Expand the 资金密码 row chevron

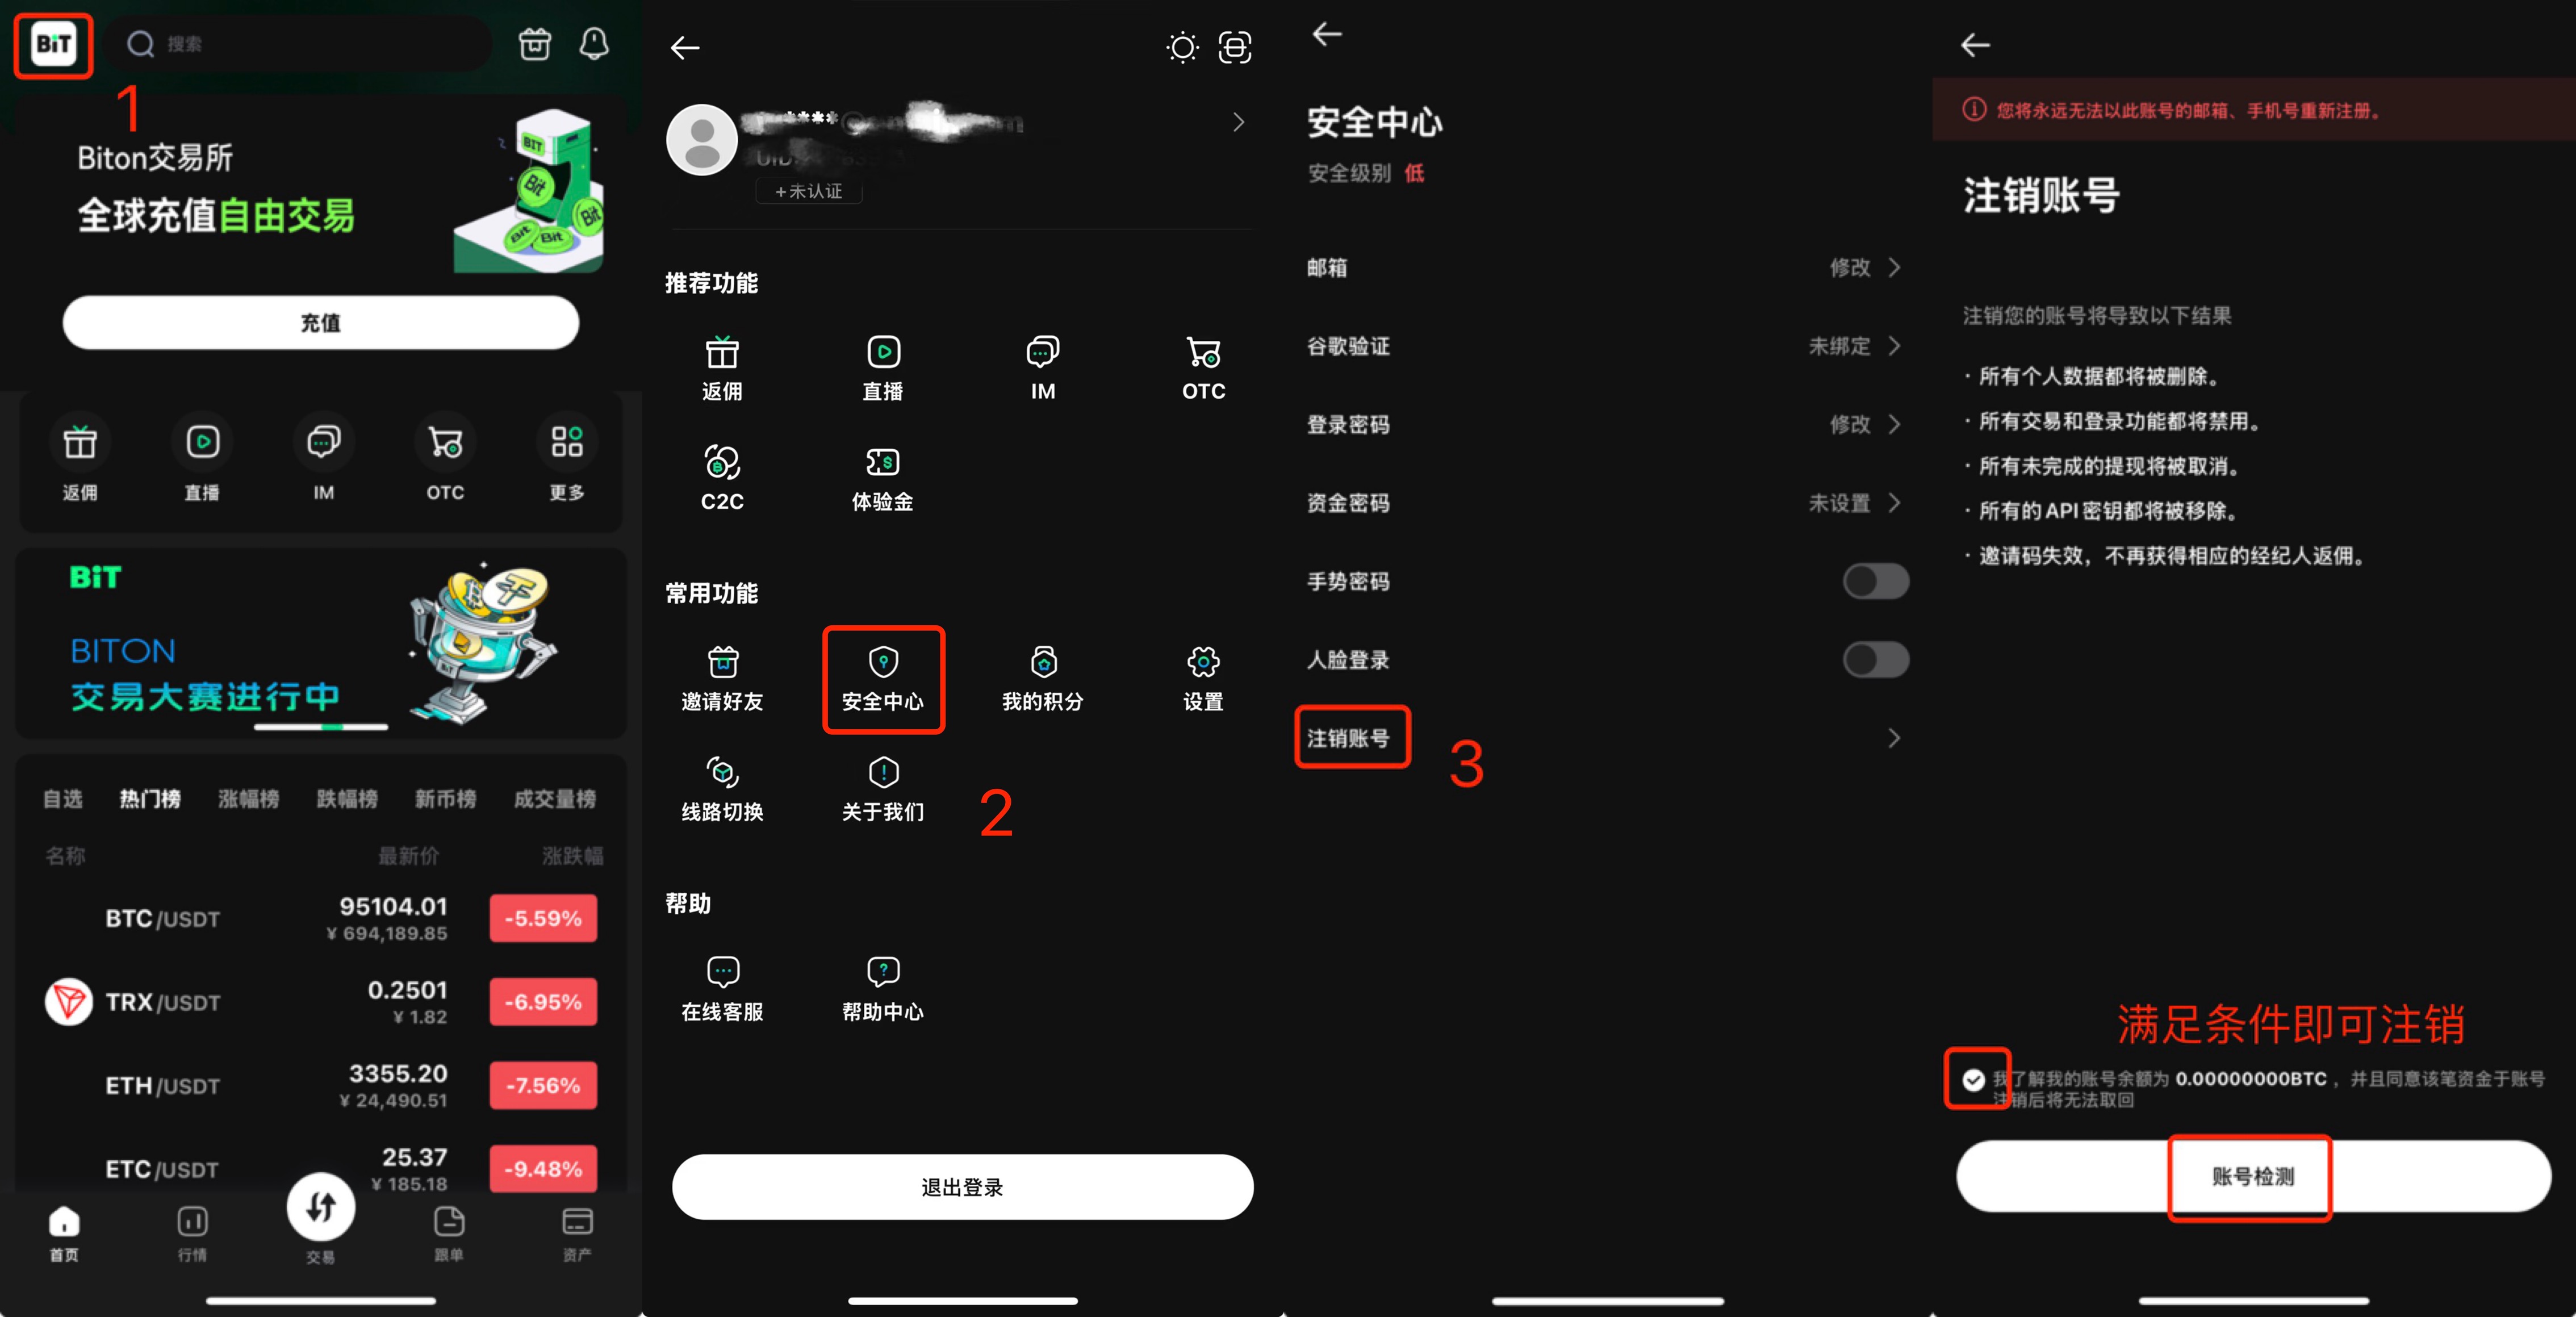[x=1894, y=503]
